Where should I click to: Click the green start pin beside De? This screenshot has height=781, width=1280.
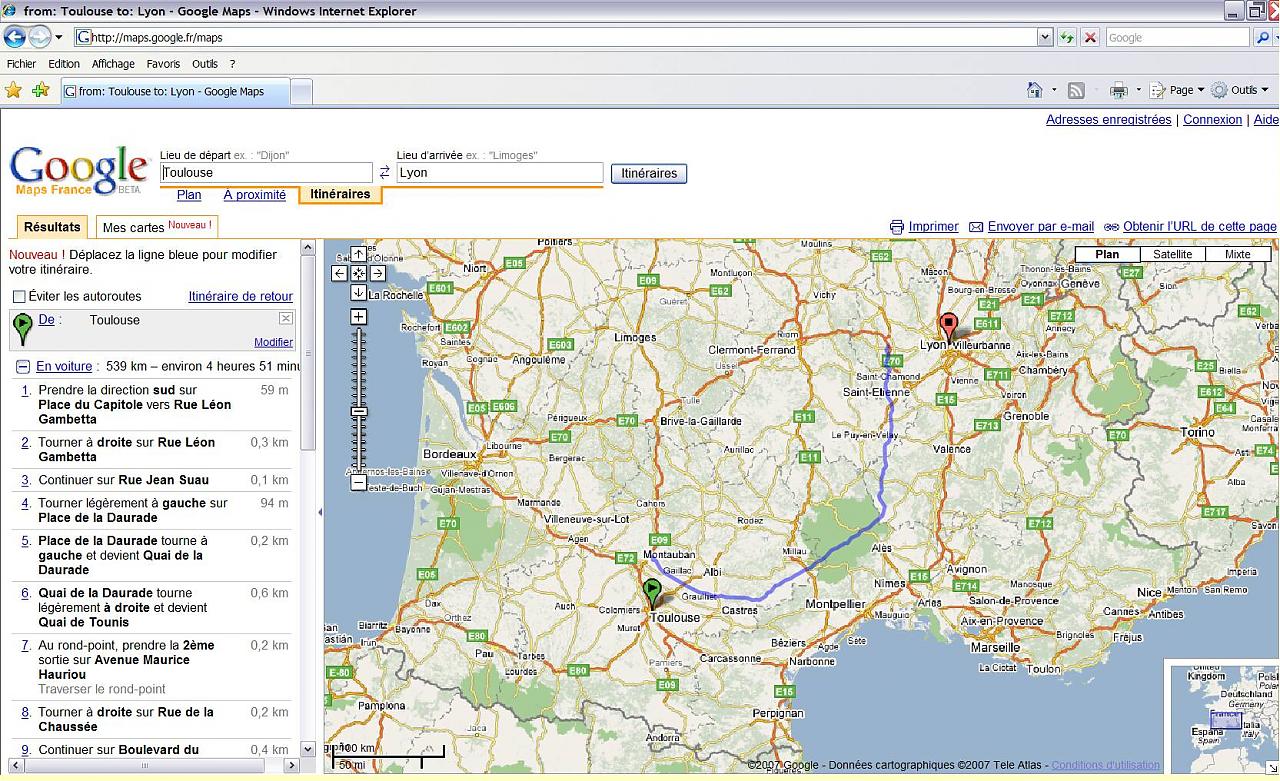click(22, 328)
